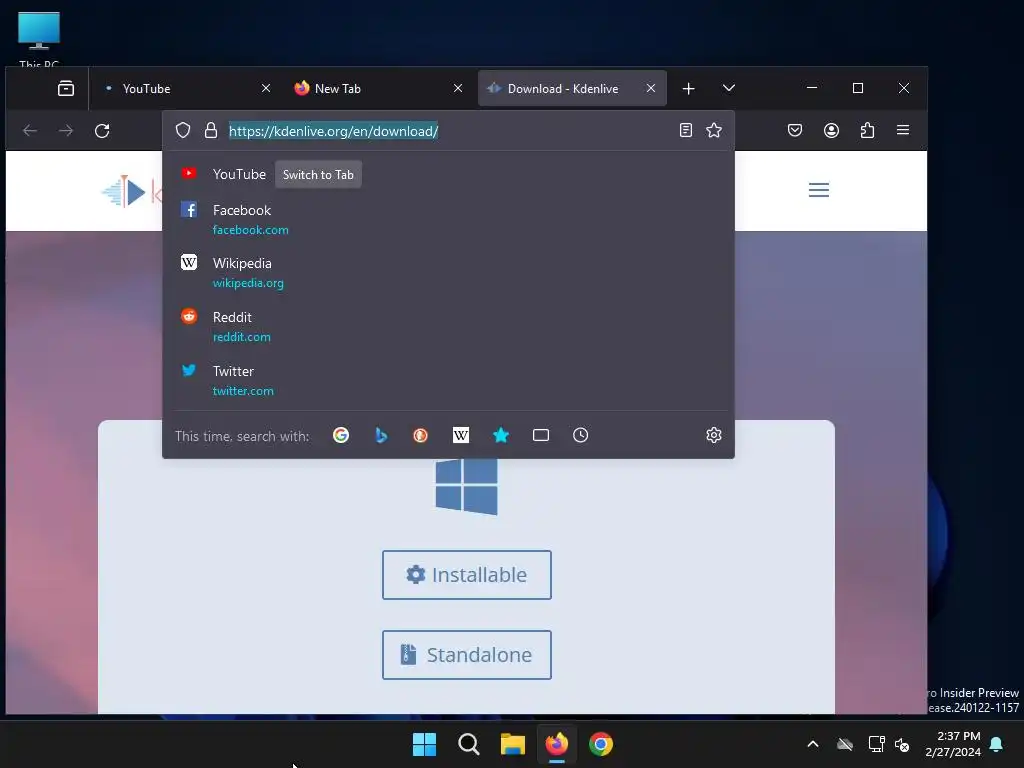The width and height of the screenshot is (1024, 768).
Task: Search this time with DuckDuckGo
Action: click(x=421, y=435)
